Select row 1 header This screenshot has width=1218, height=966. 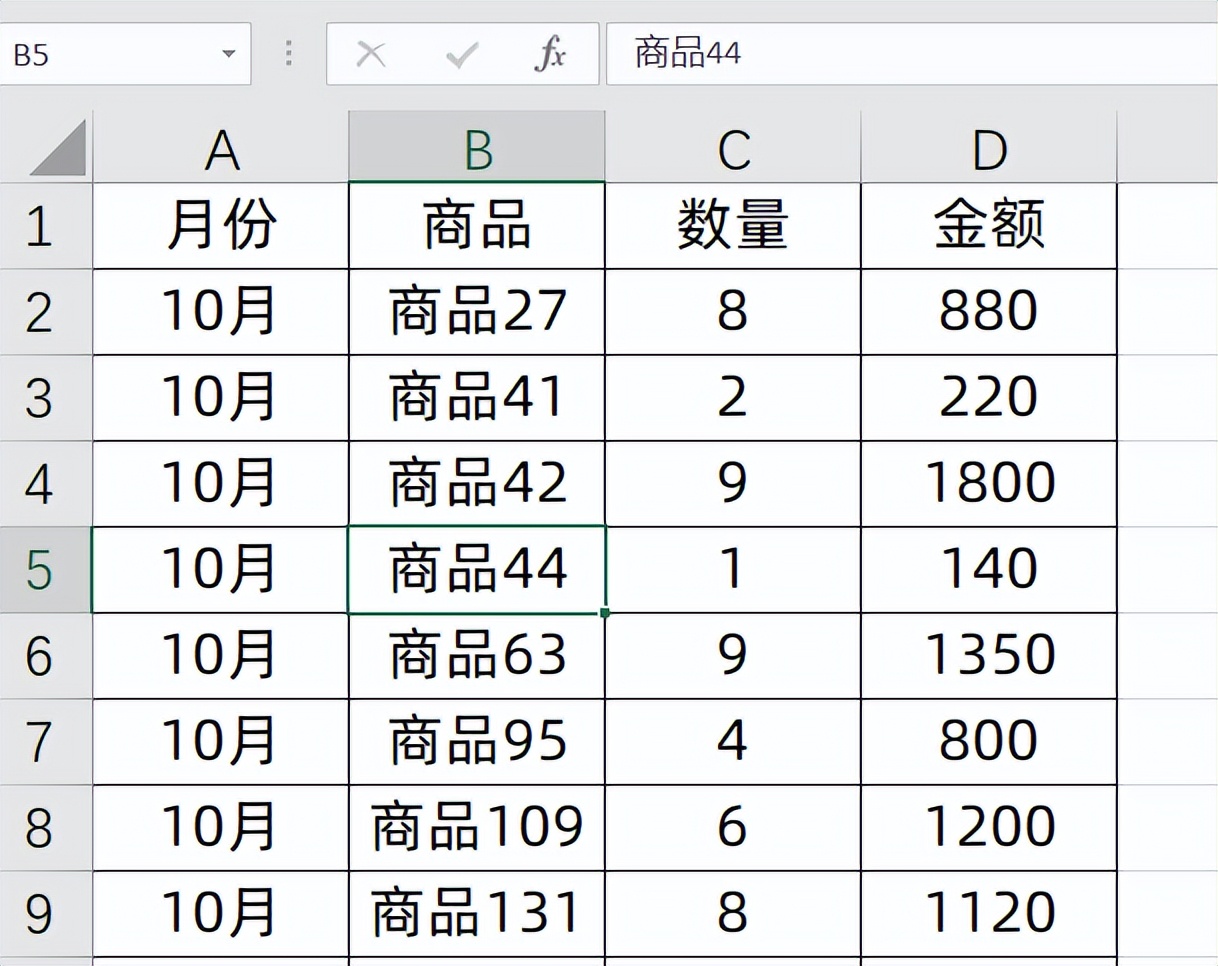pos(46,226)
